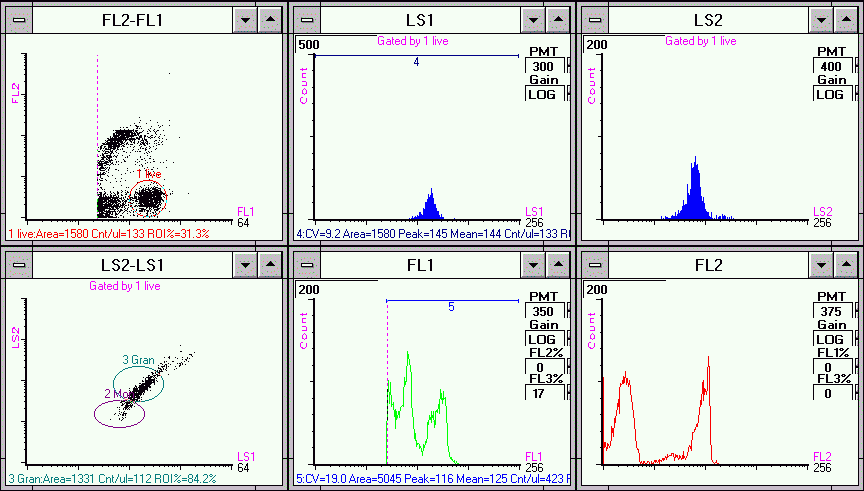
Task: Click the FL1 Gain LOG field
Action: point(544,339)
